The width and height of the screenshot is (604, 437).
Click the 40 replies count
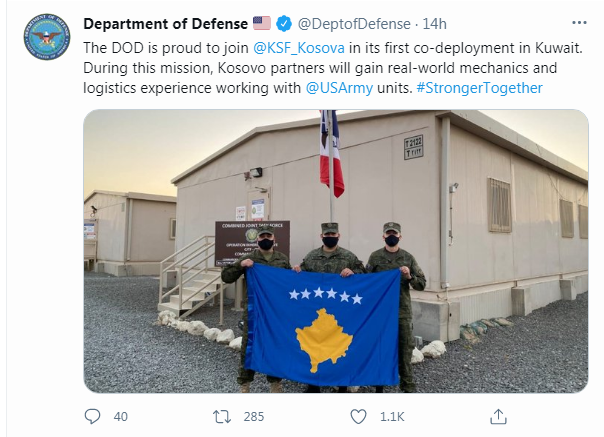[x=121, y=417]
